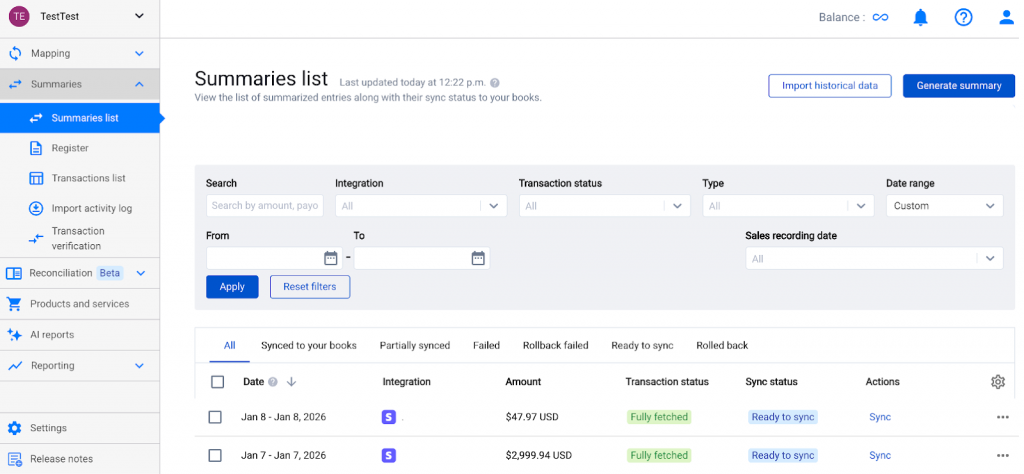Toggle the select-all header checkbox

(x=217, y=382)
